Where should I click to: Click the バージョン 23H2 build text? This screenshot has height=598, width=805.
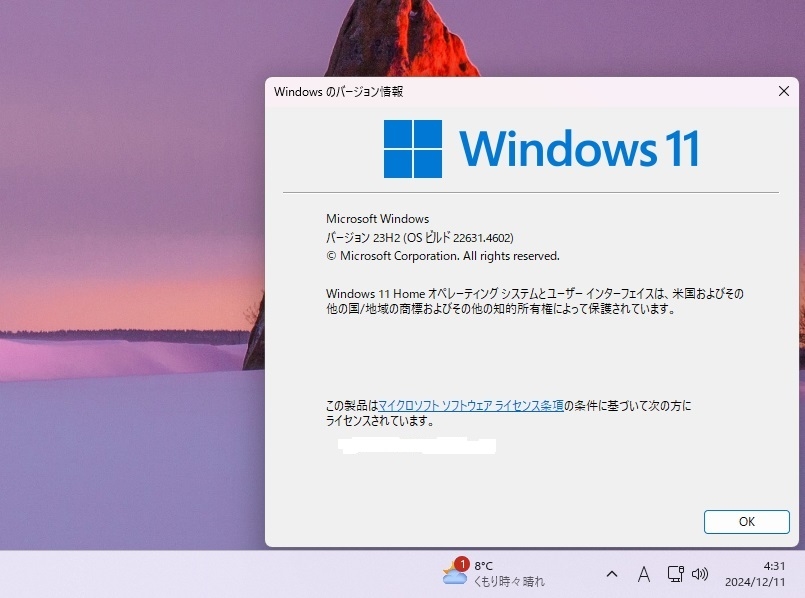coord(420,238)
